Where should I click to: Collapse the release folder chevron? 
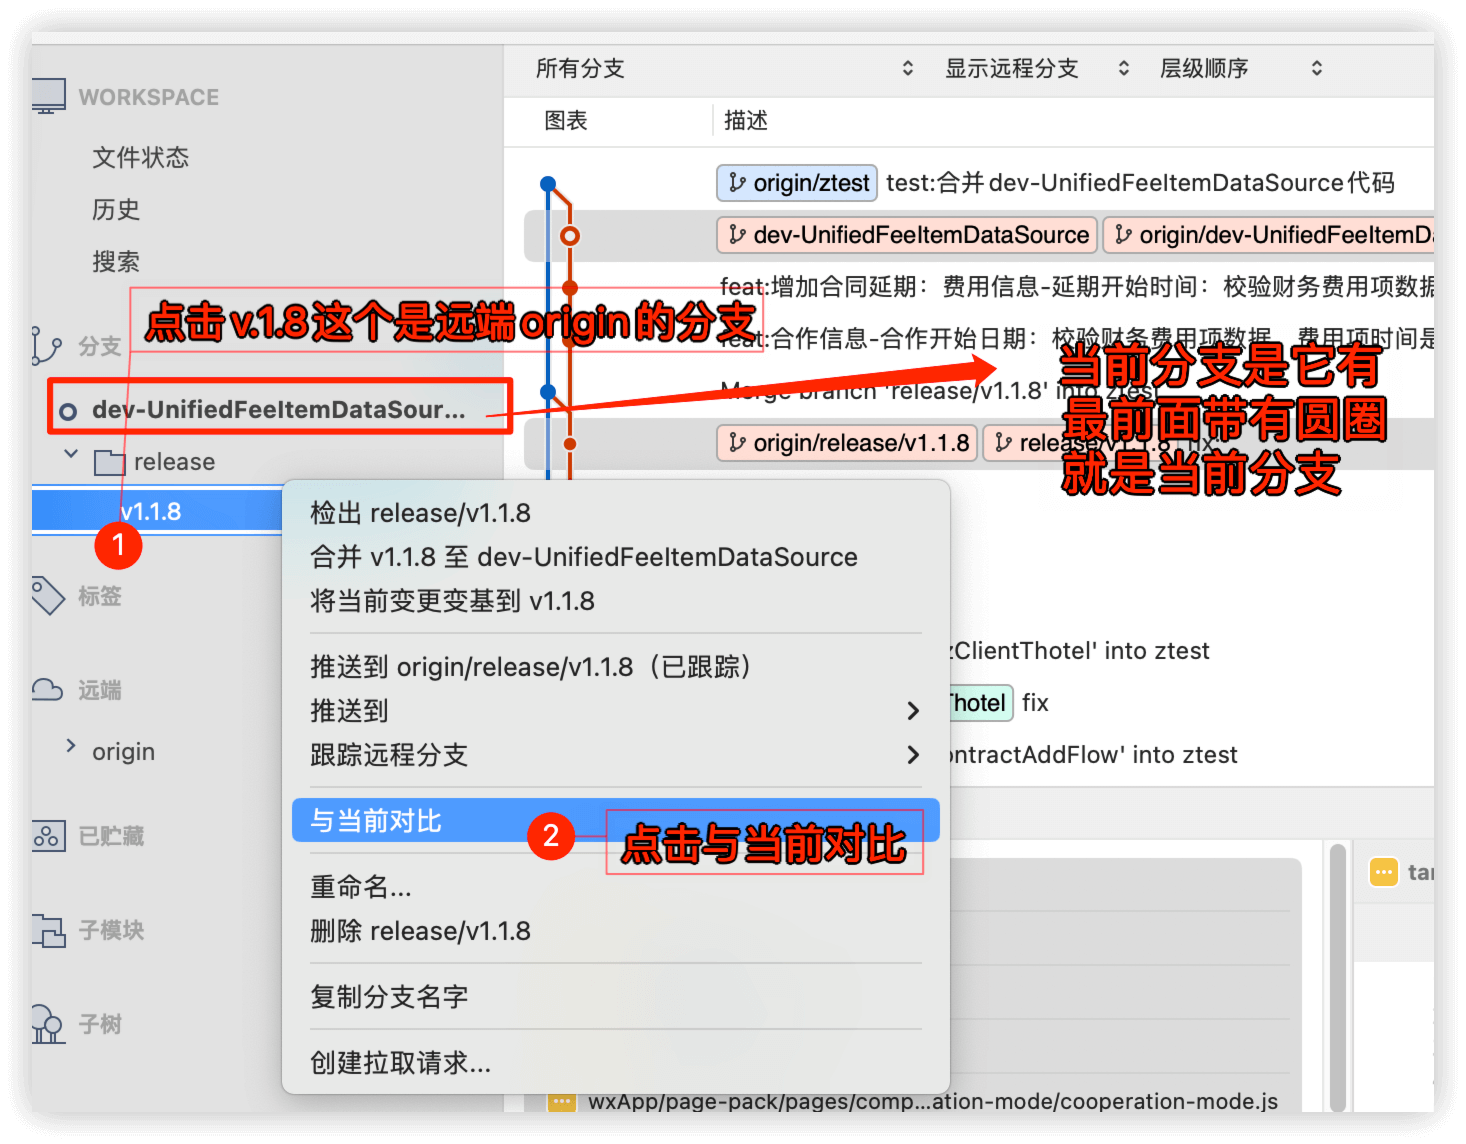point(71,454)
